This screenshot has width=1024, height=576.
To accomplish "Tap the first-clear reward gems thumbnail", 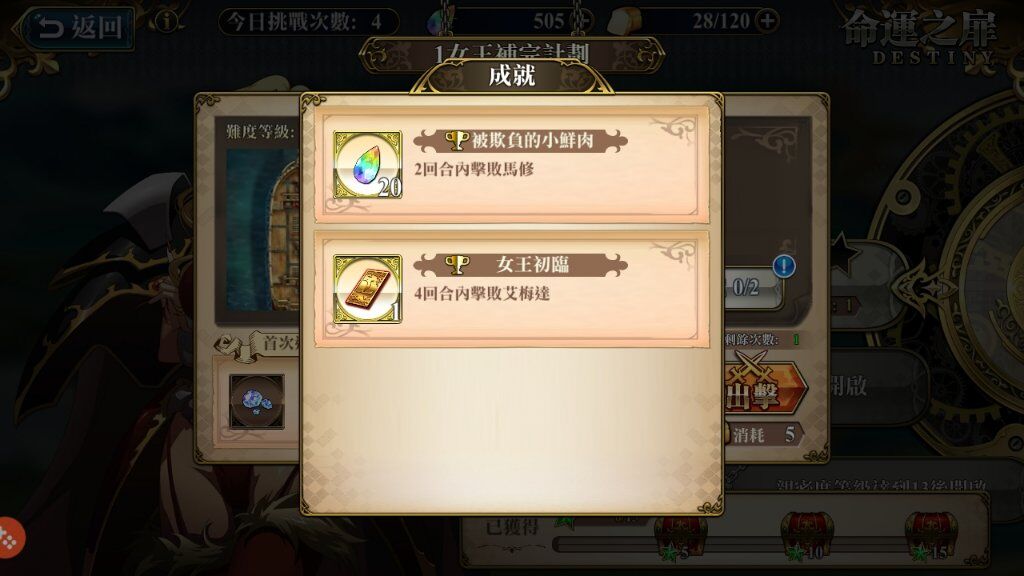I will click(x=257, y=401).
